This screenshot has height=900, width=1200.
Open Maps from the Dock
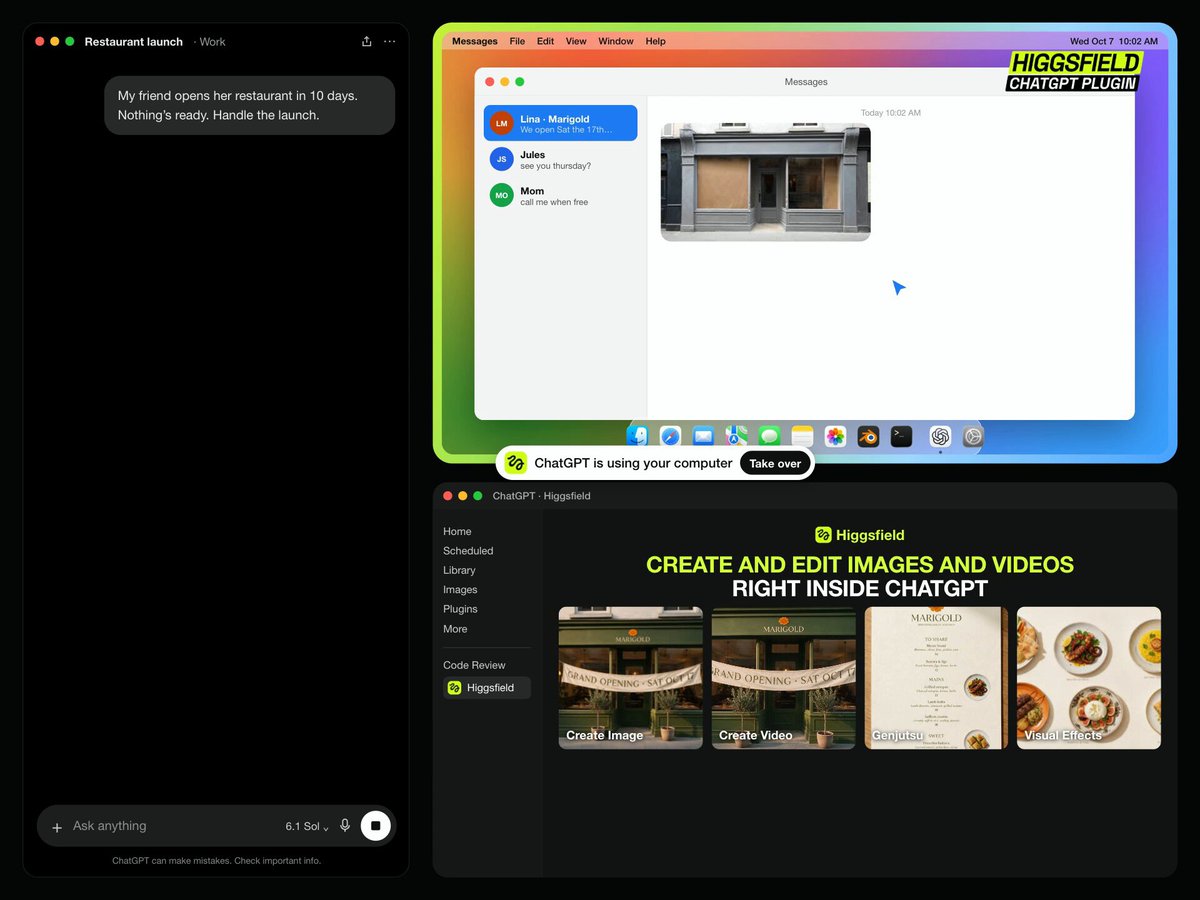click(x=736, y=436)
